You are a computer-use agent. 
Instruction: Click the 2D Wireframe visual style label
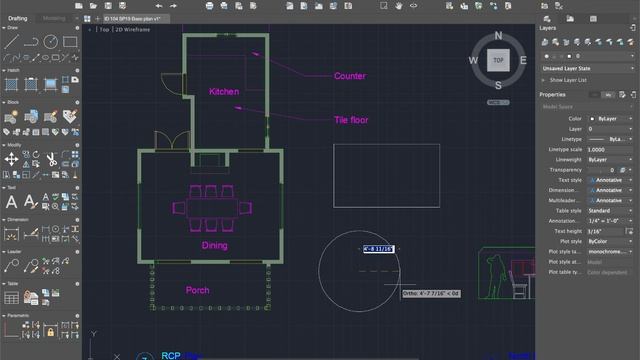point(132,29)
